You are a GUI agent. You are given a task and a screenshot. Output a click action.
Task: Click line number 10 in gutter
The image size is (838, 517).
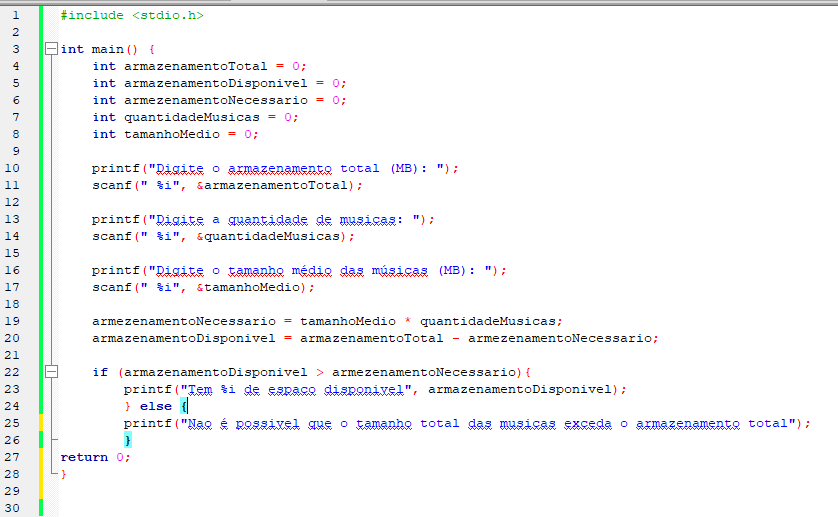click(12, 168)
